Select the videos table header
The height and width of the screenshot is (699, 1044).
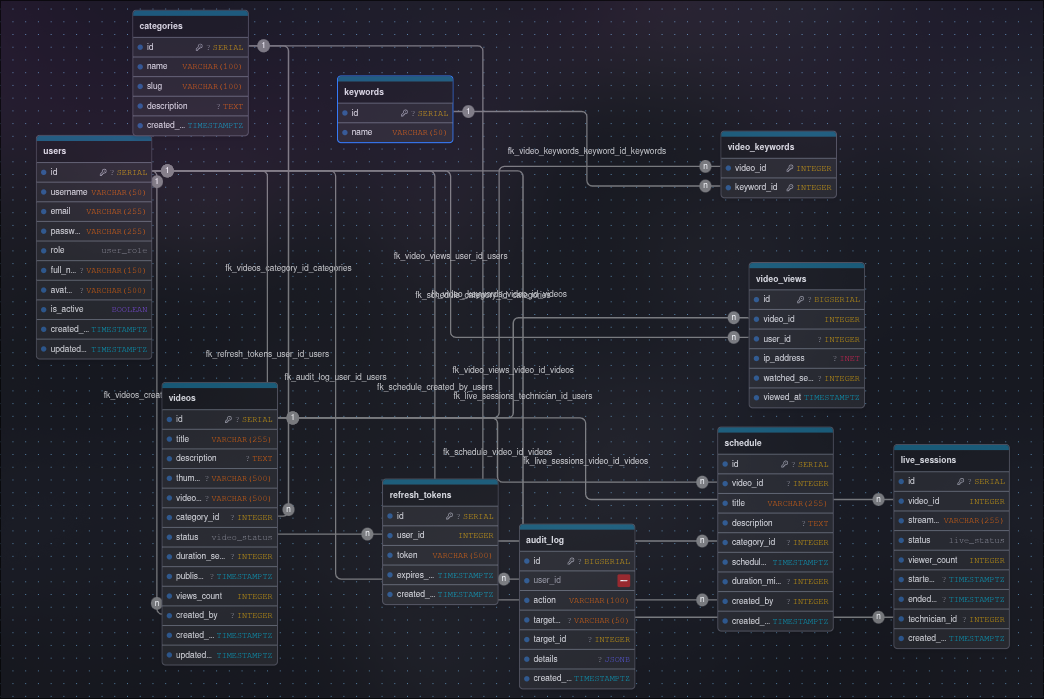220,398
